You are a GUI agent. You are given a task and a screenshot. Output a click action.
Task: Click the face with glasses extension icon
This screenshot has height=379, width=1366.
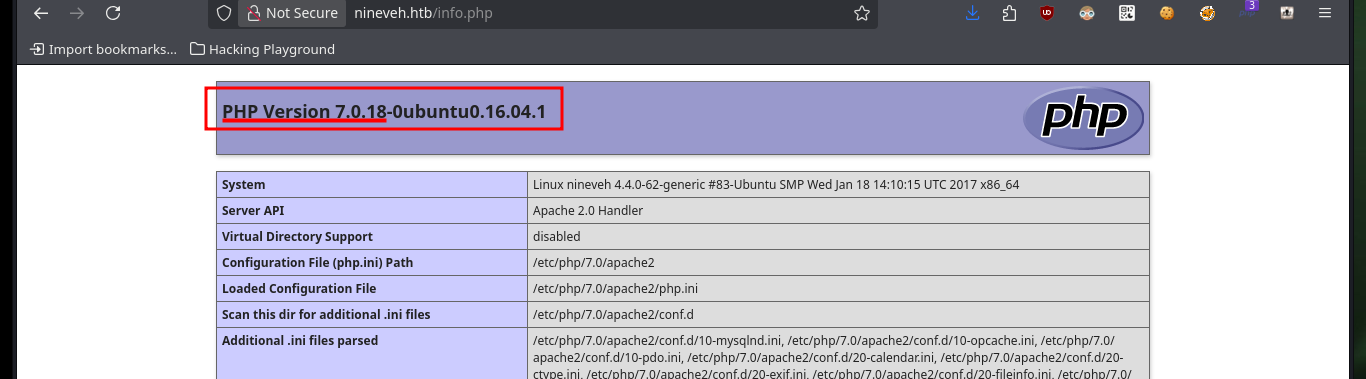[1088, 14]
